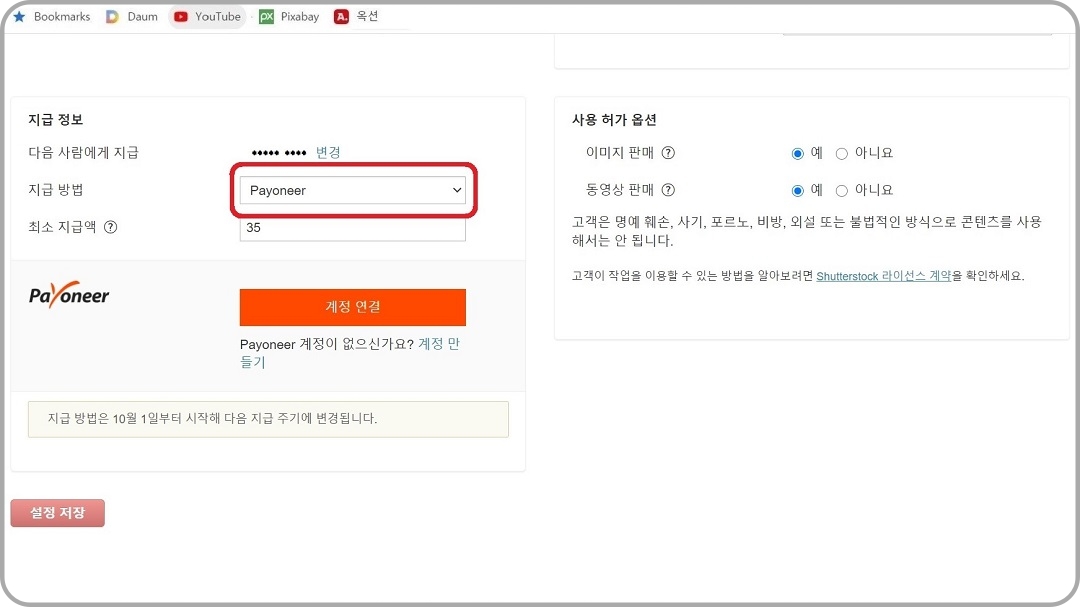Image resolution: width=1080 pixels, height=607 pixels.
Task: Open the Pixabay bookmark
Action: click(289, 17)
